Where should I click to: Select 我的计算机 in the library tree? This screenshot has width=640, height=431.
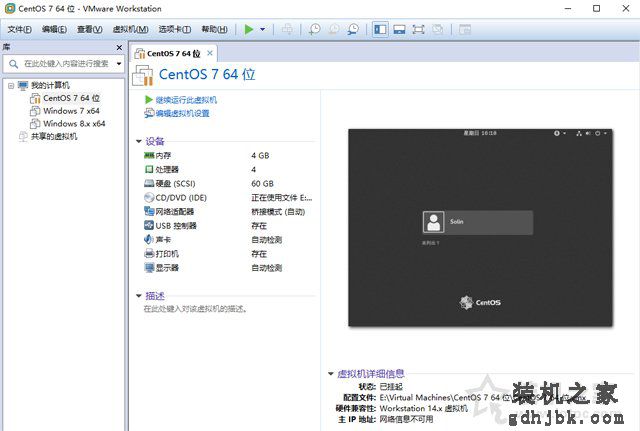[x=50, y=85]
